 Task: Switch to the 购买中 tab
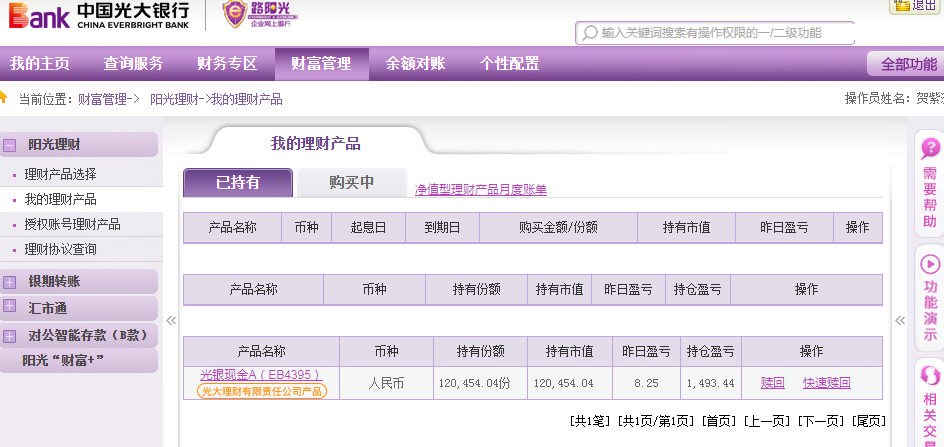pyautogui.click(x=352, y=183)
